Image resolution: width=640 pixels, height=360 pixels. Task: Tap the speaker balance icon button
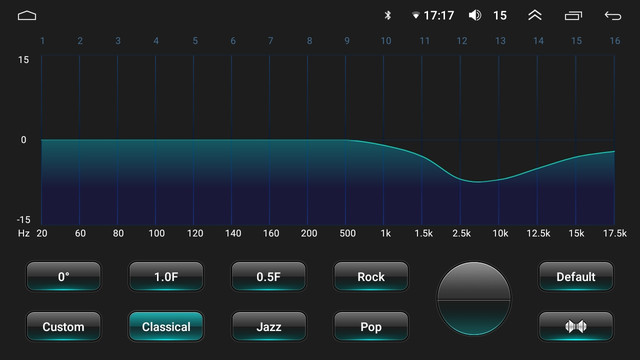pyautogui.click(x=576, y=326)
